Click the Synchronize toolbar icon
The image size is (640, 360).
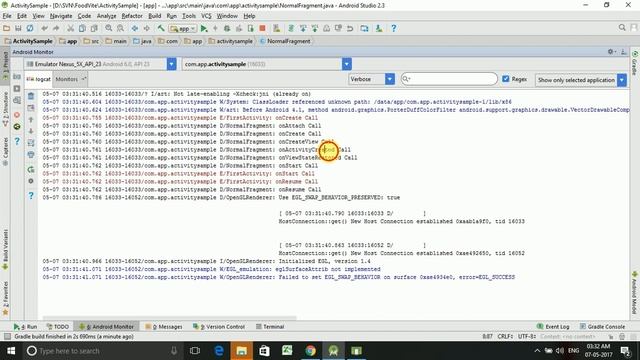tap(30, 28)
